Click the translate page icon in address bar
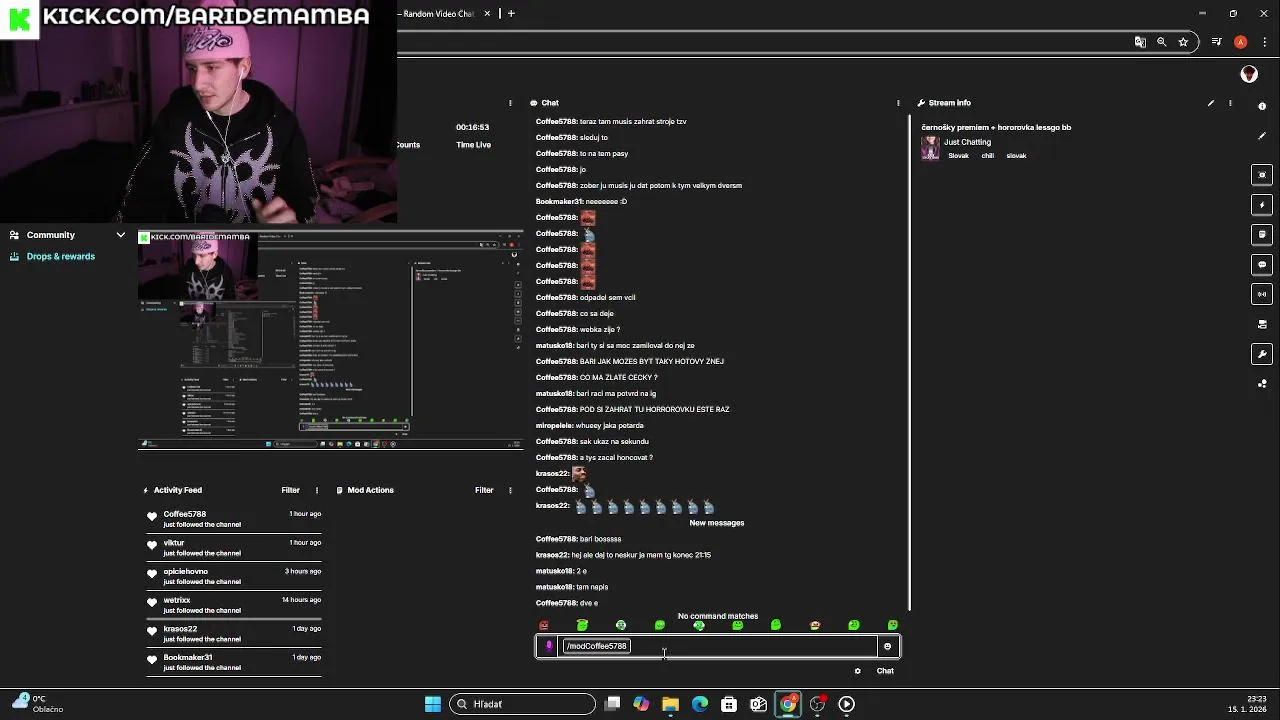 click(1140, 42)
